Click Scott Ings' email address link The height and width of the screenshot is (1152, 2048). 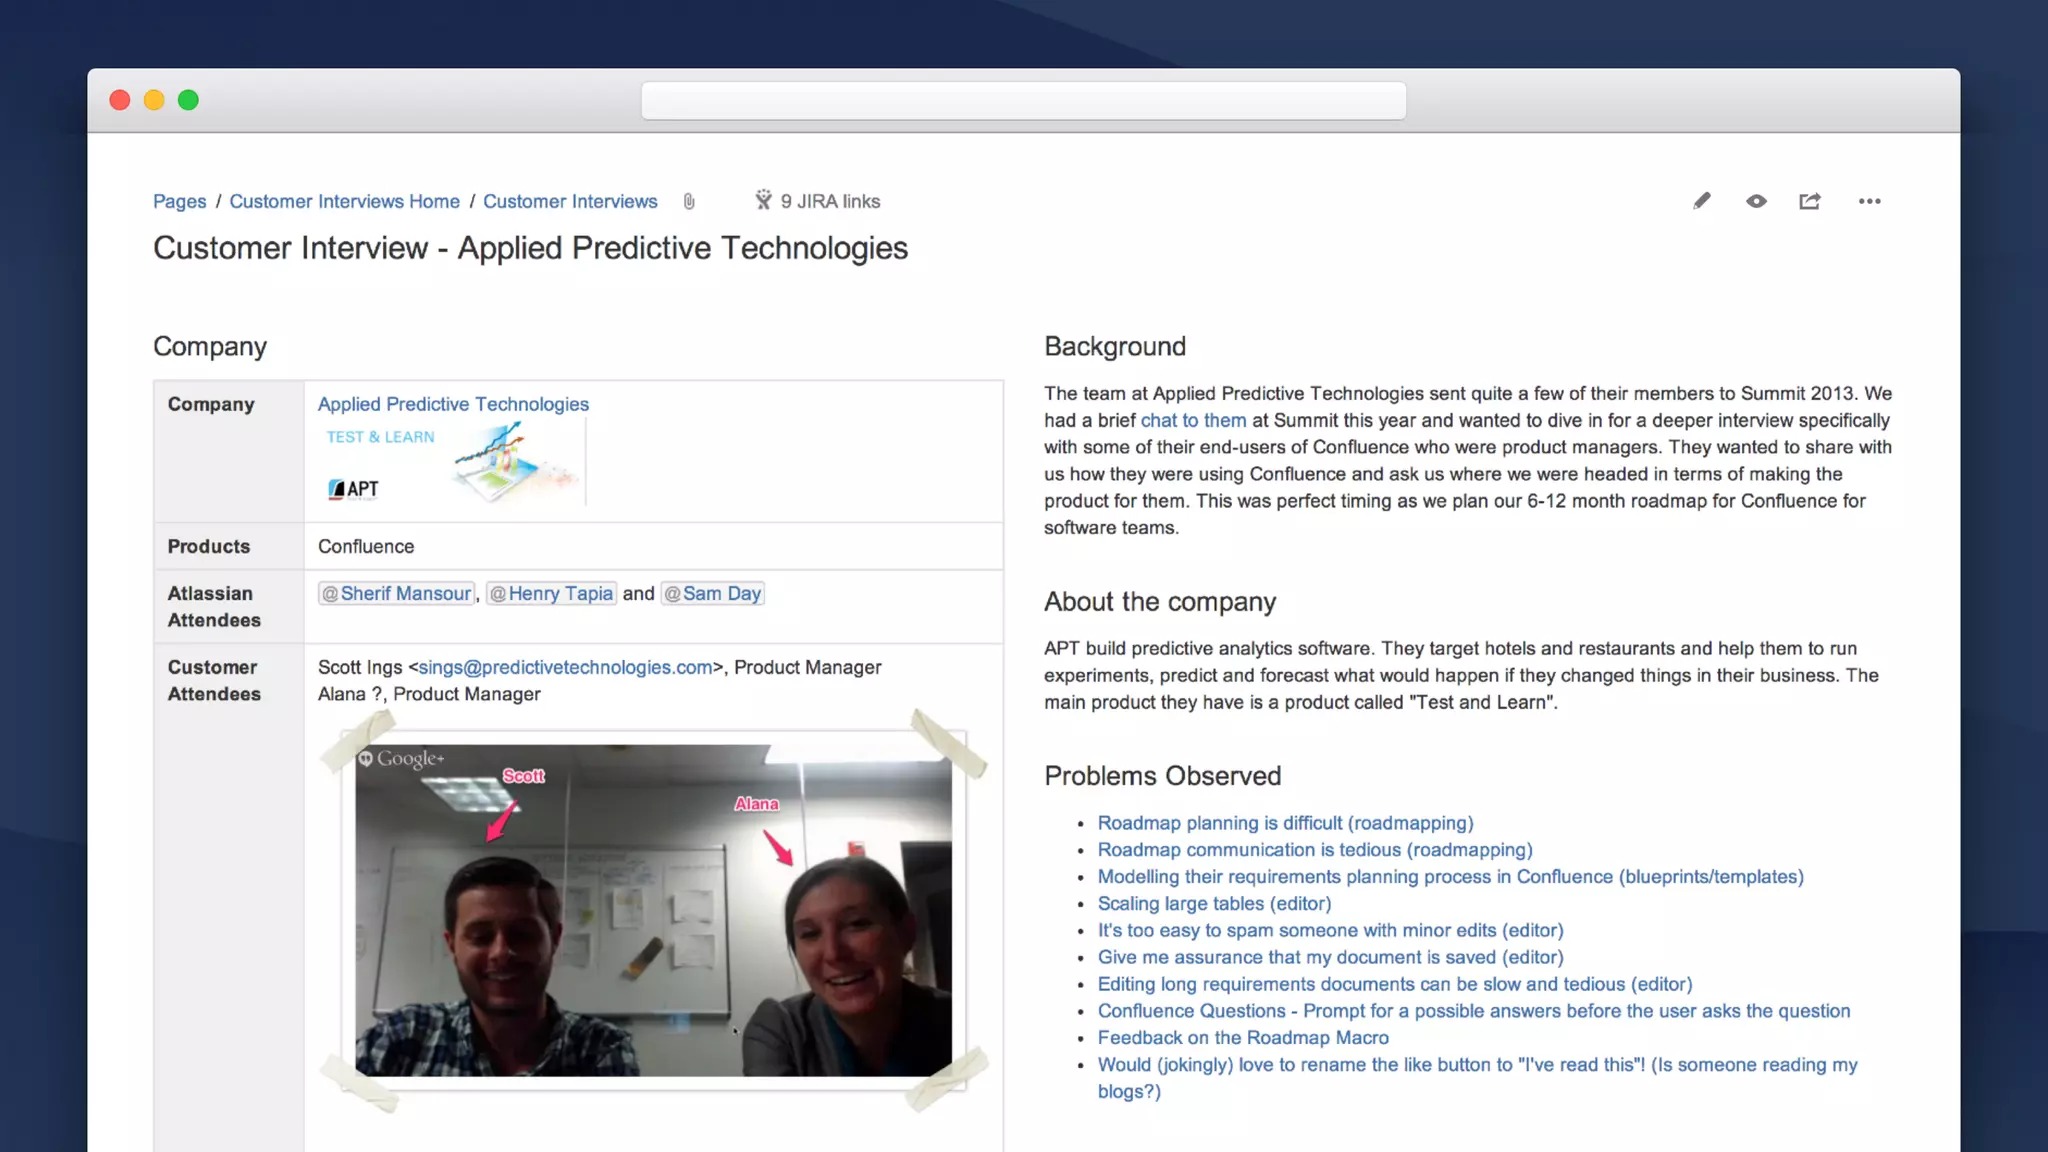point(565,667)
